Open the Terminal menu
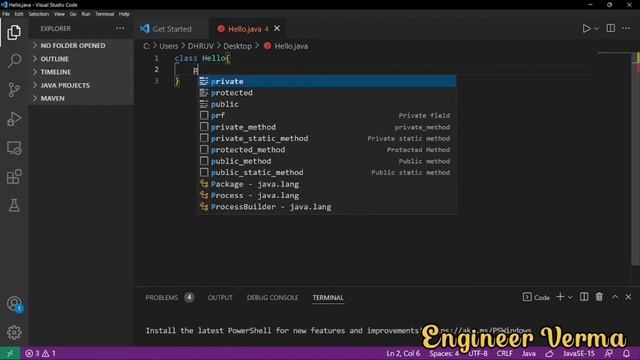 pyautogui.click(x=104, y=14)
